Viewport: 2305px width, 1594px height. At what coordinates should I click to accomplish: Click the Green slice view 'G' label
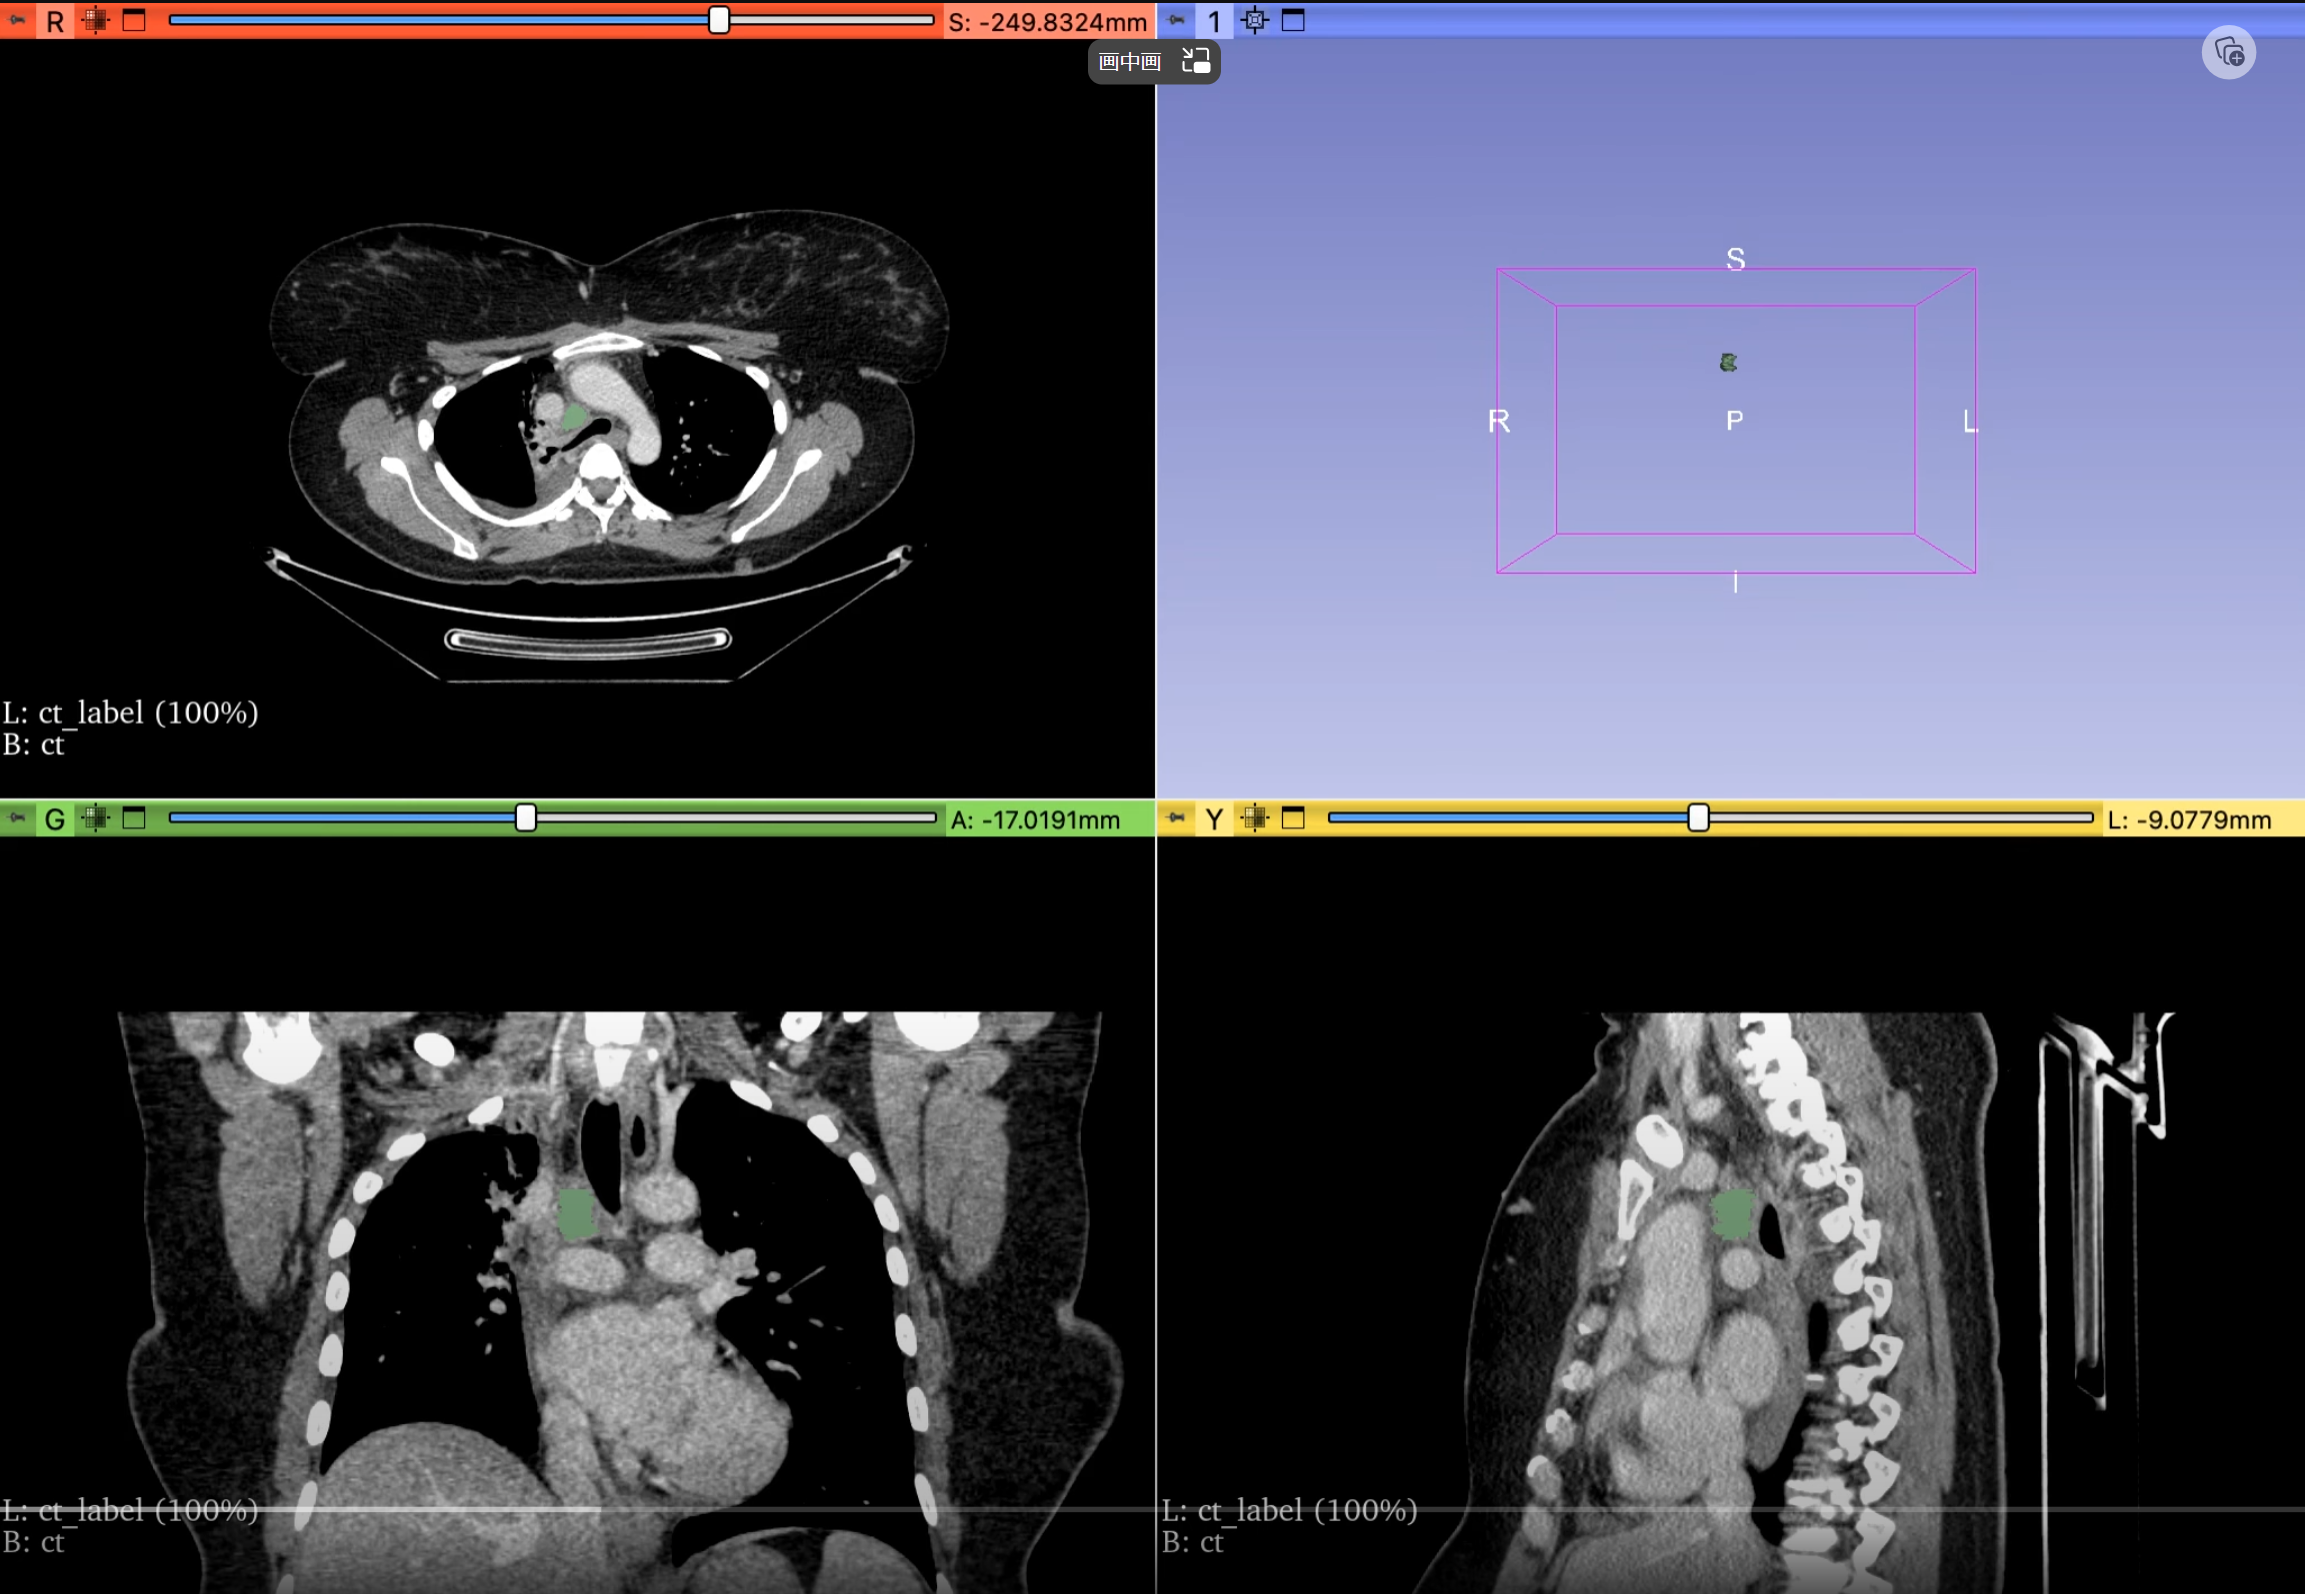(x=55, y=819)
